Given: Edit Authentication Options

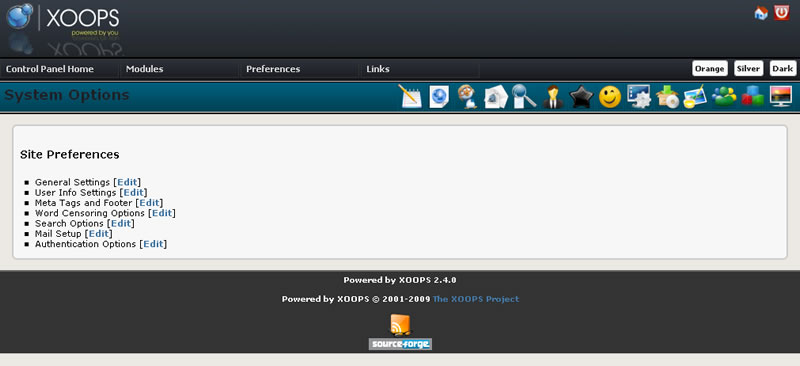Looking at the screenshot, I should (x=154, y=244).
